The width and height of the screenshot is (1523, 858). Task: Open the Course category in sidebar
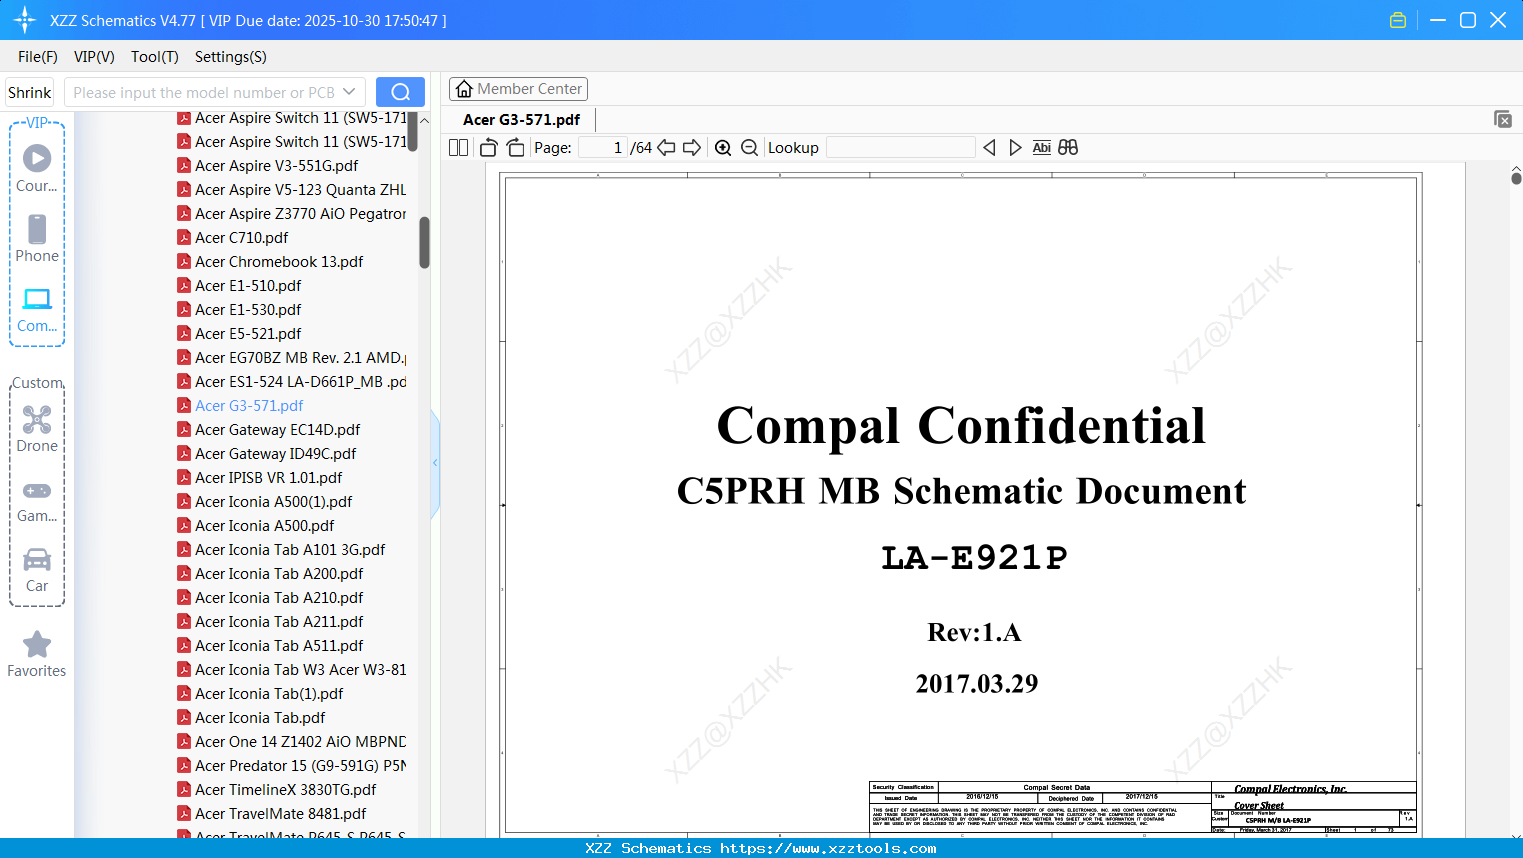[37, 168]
